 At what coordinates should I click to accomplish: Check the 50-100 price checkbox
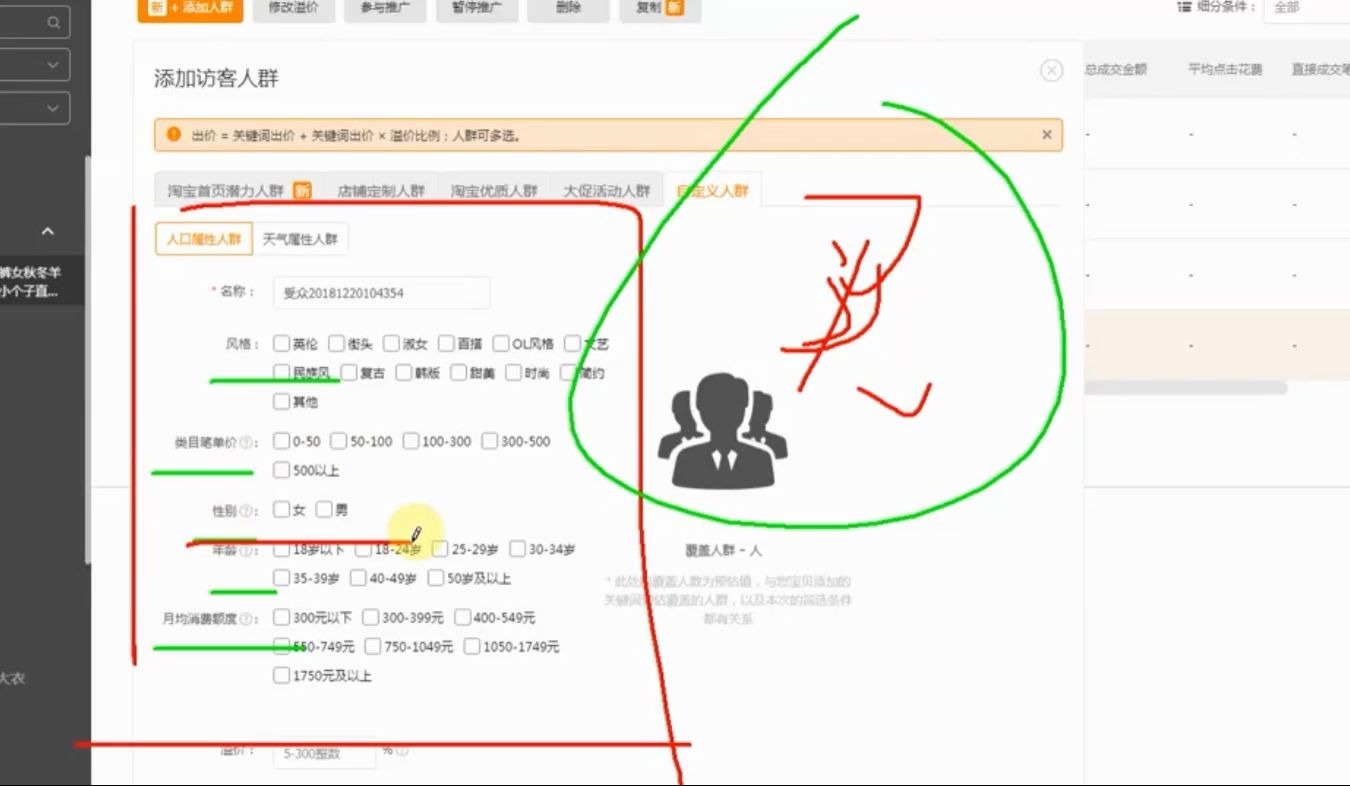(x=338, y=441)
